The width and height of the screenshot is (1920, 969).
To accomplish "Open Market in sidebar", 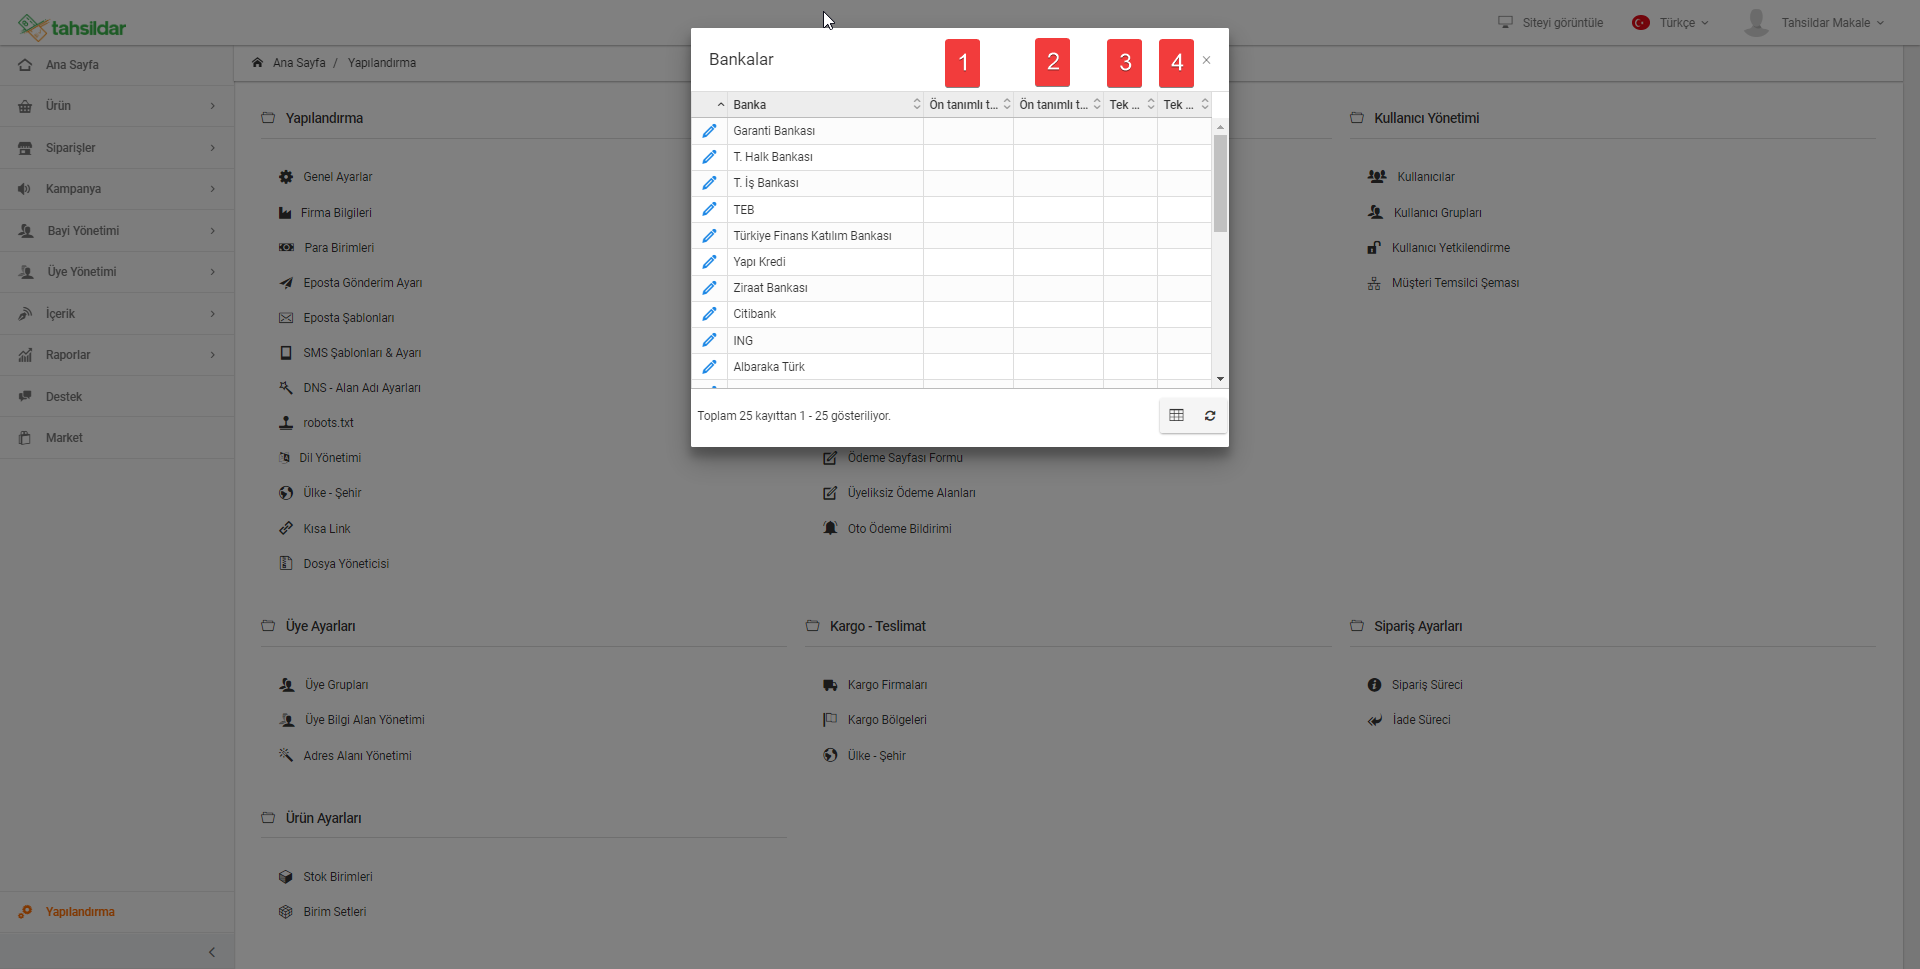I will click(x=117, y=438).
